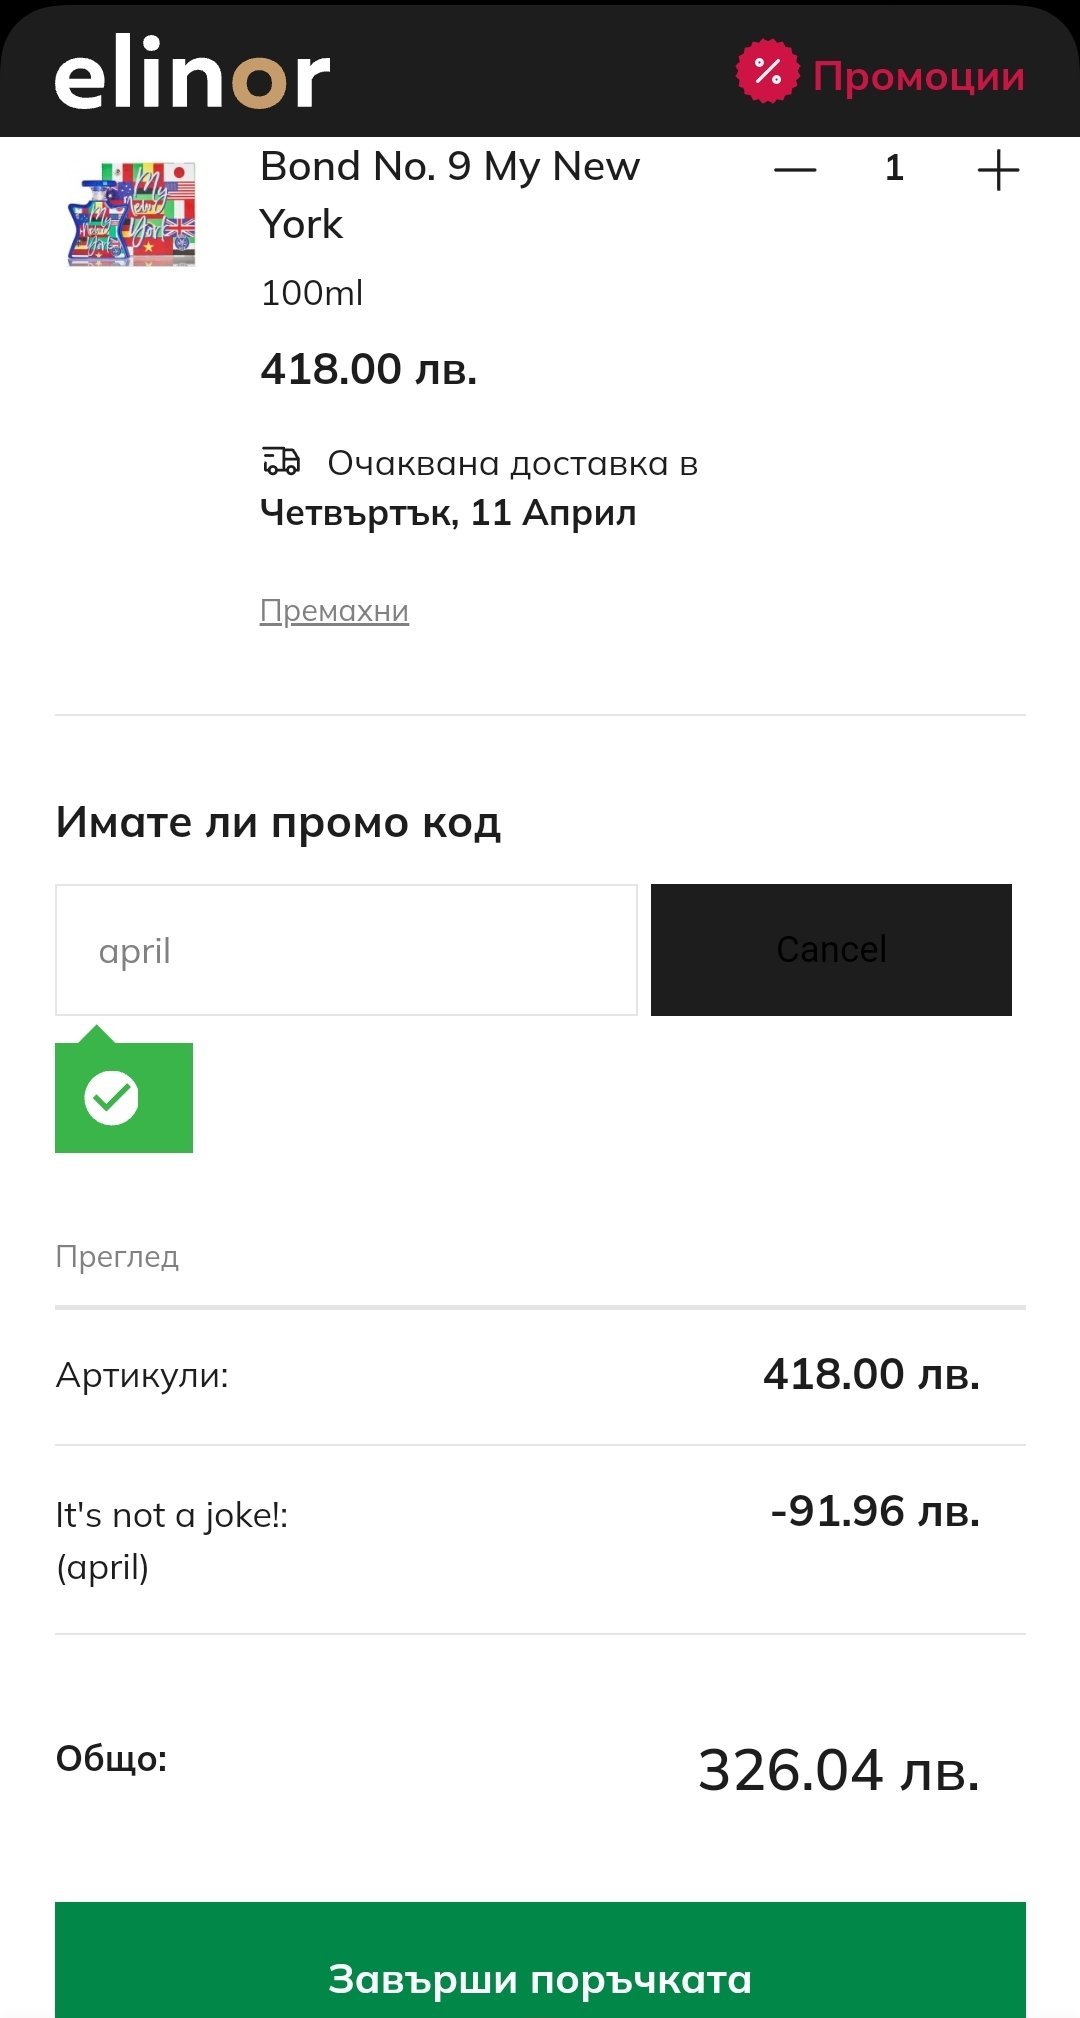The width and height of the screenshot is (1080, 2018).
Task: Decrease quantity with the minus icon
Action: coord(795,170)
